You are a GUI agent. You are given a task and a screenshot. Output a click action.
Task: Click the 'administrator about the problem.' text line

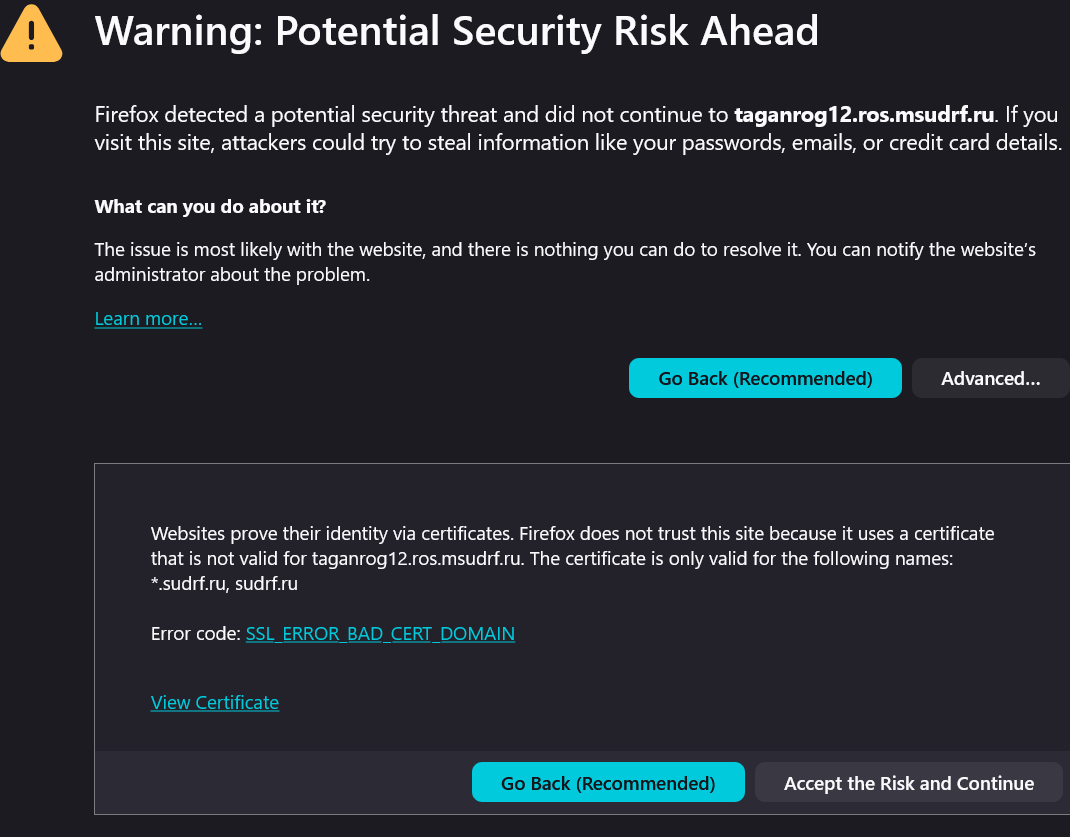click(232, 274)
